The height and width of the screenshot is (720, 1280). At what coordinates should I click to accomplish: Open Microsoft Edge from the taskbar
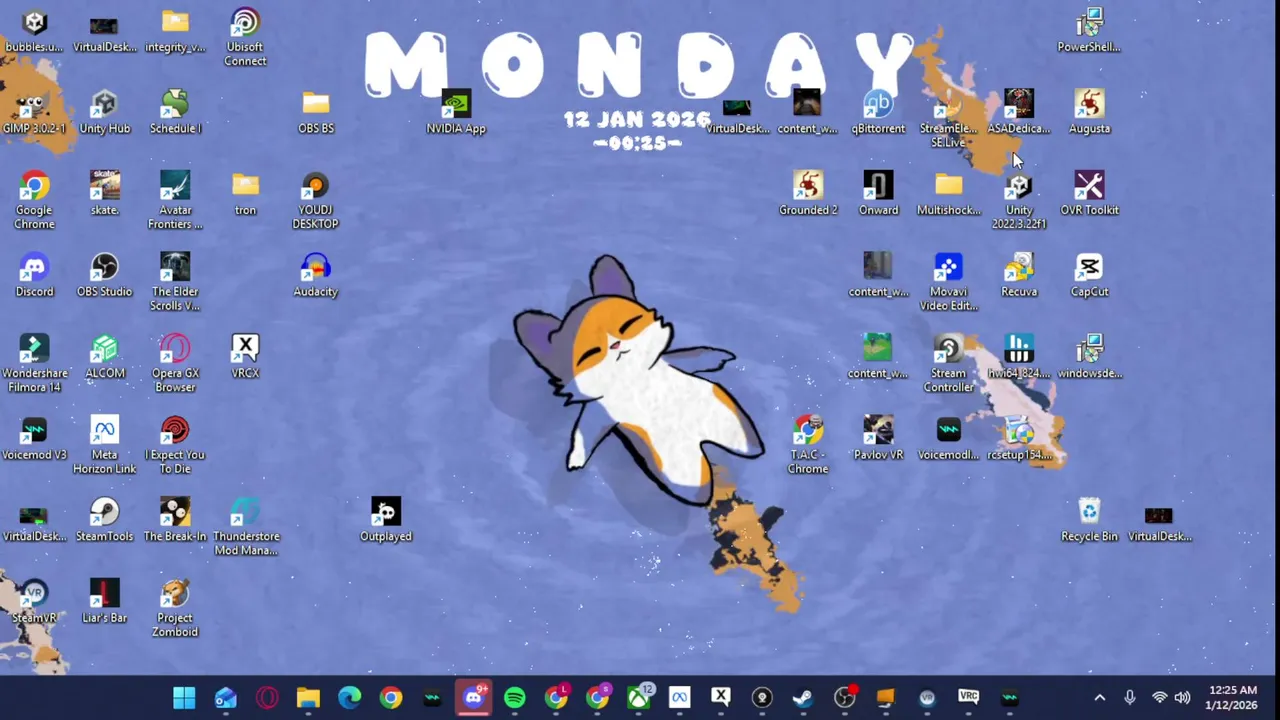(x=349, y=697)
